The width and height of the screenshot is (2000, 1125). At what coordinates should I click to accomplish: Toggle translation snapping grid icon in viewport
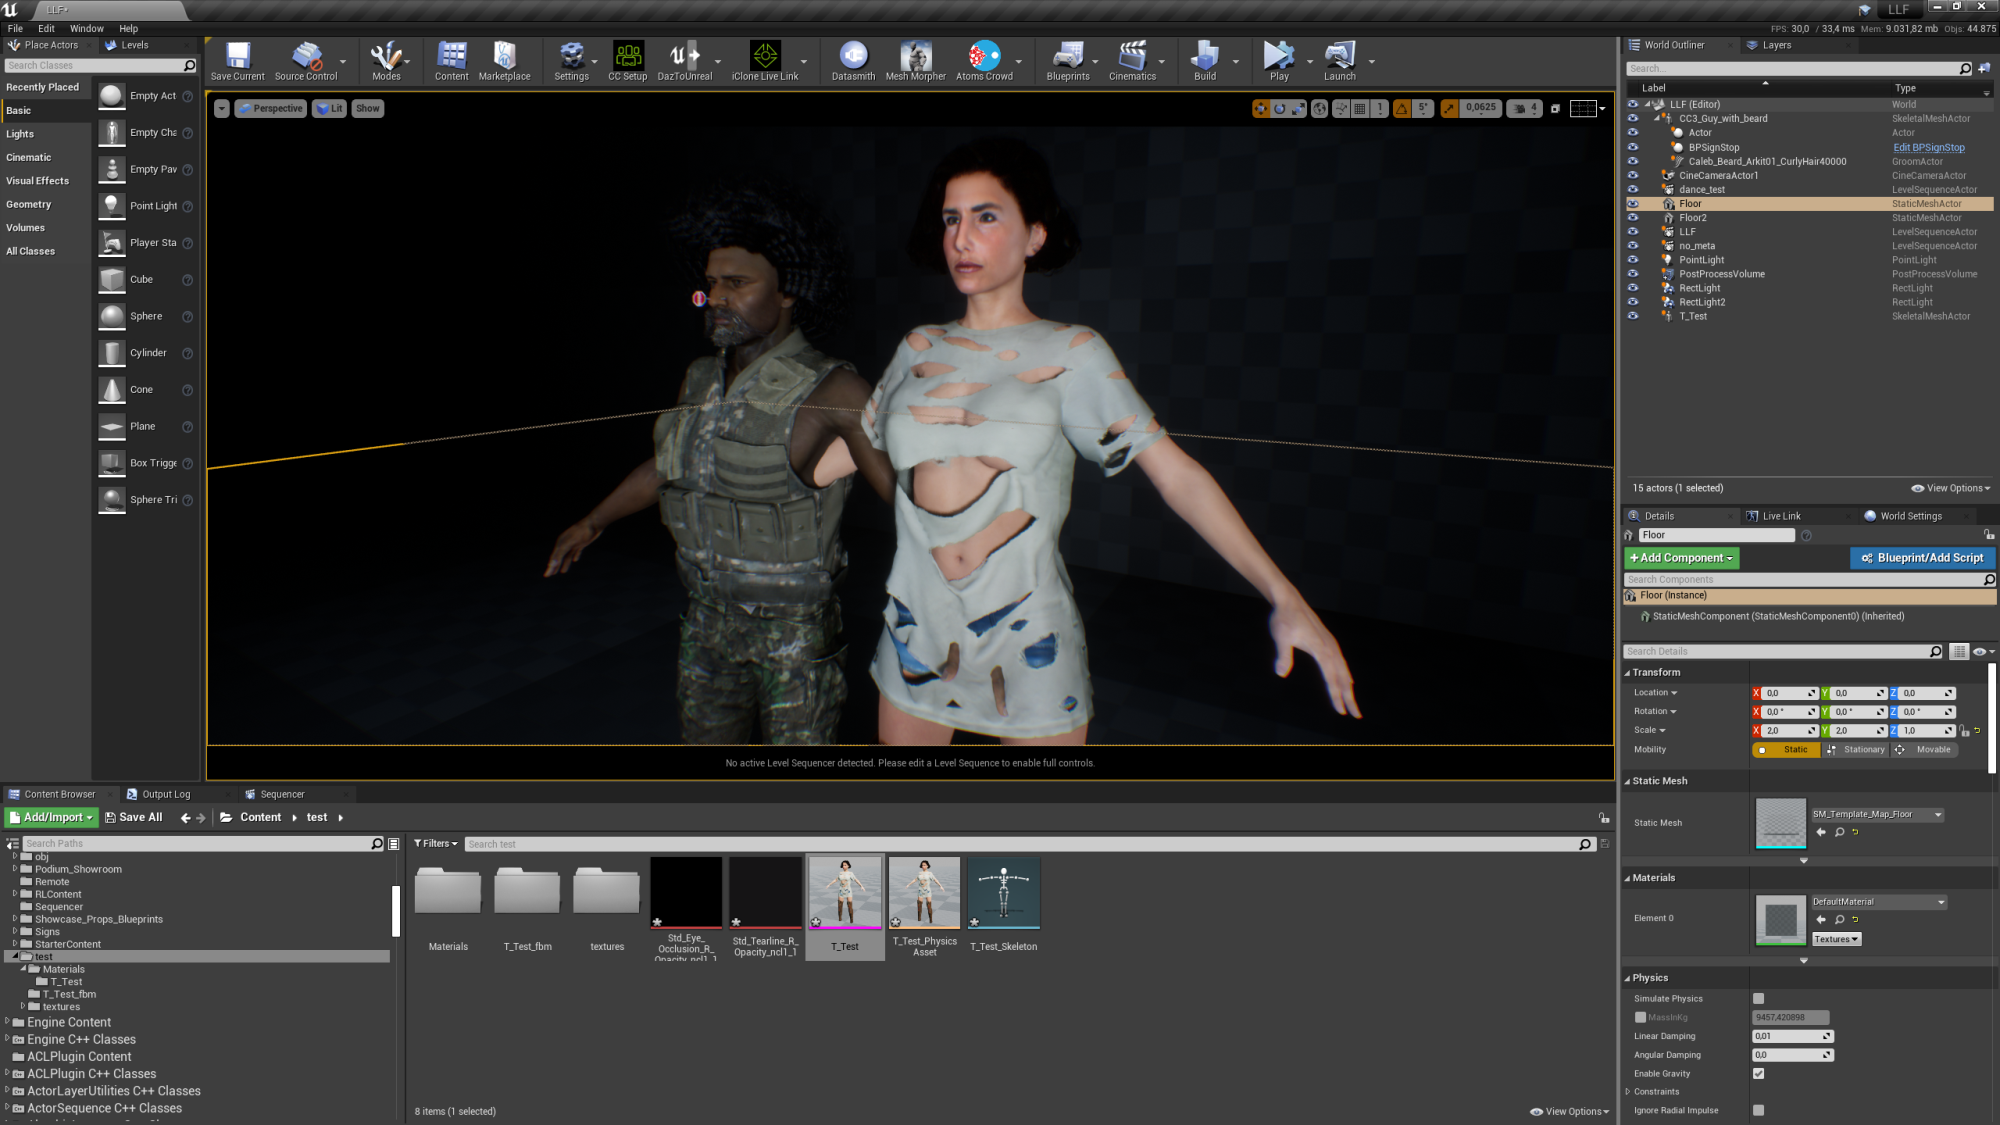click(x=1360, y=109)
